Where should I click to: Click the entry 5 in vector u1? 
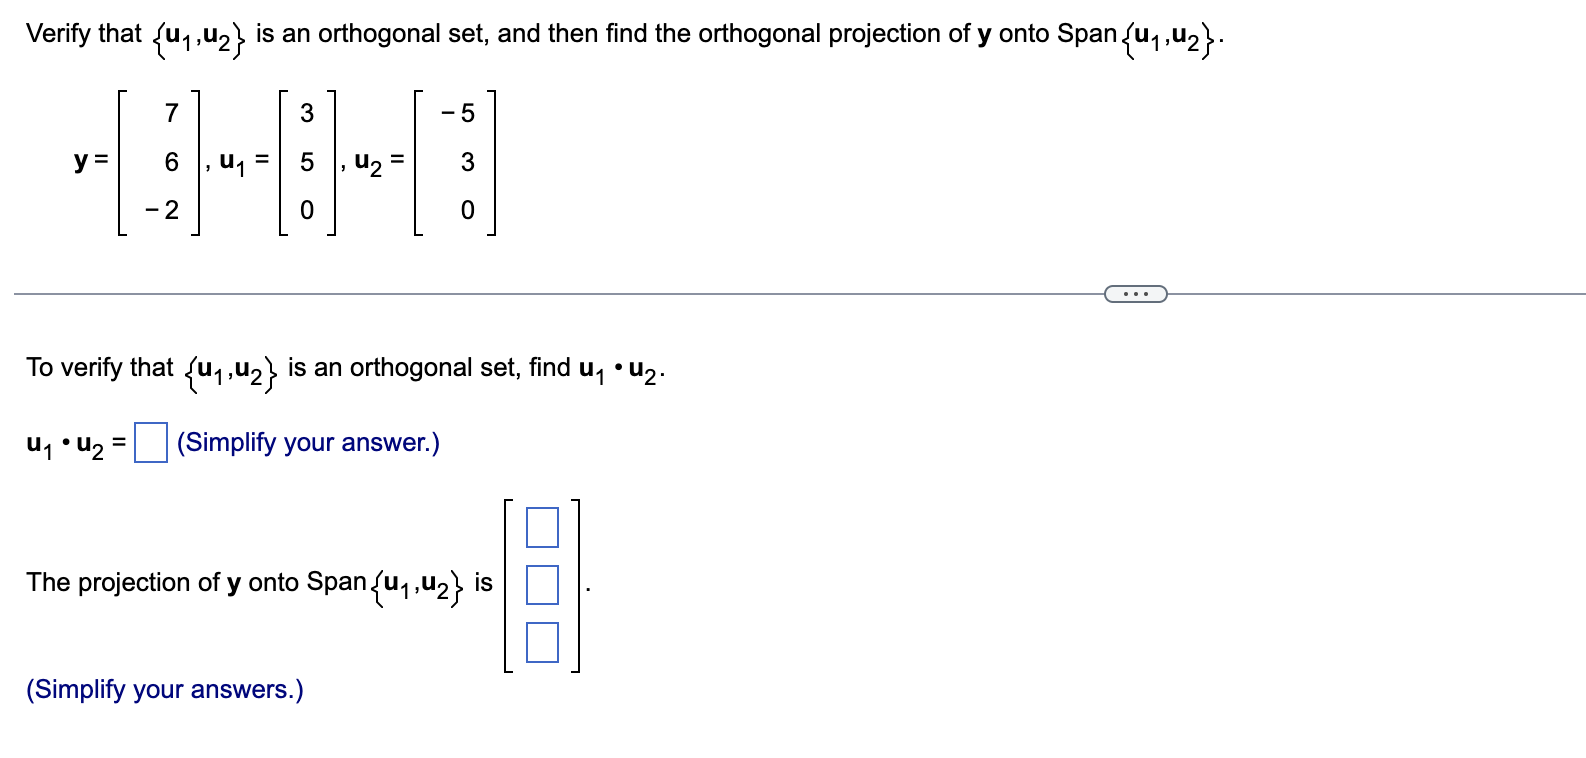coord(308,162)
